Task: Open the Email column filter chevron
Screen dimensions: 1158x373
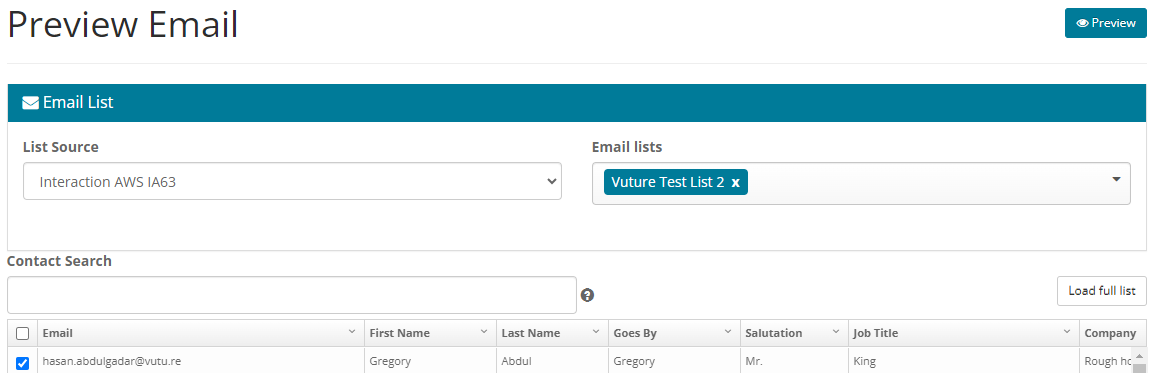Action: coord(352,332)
